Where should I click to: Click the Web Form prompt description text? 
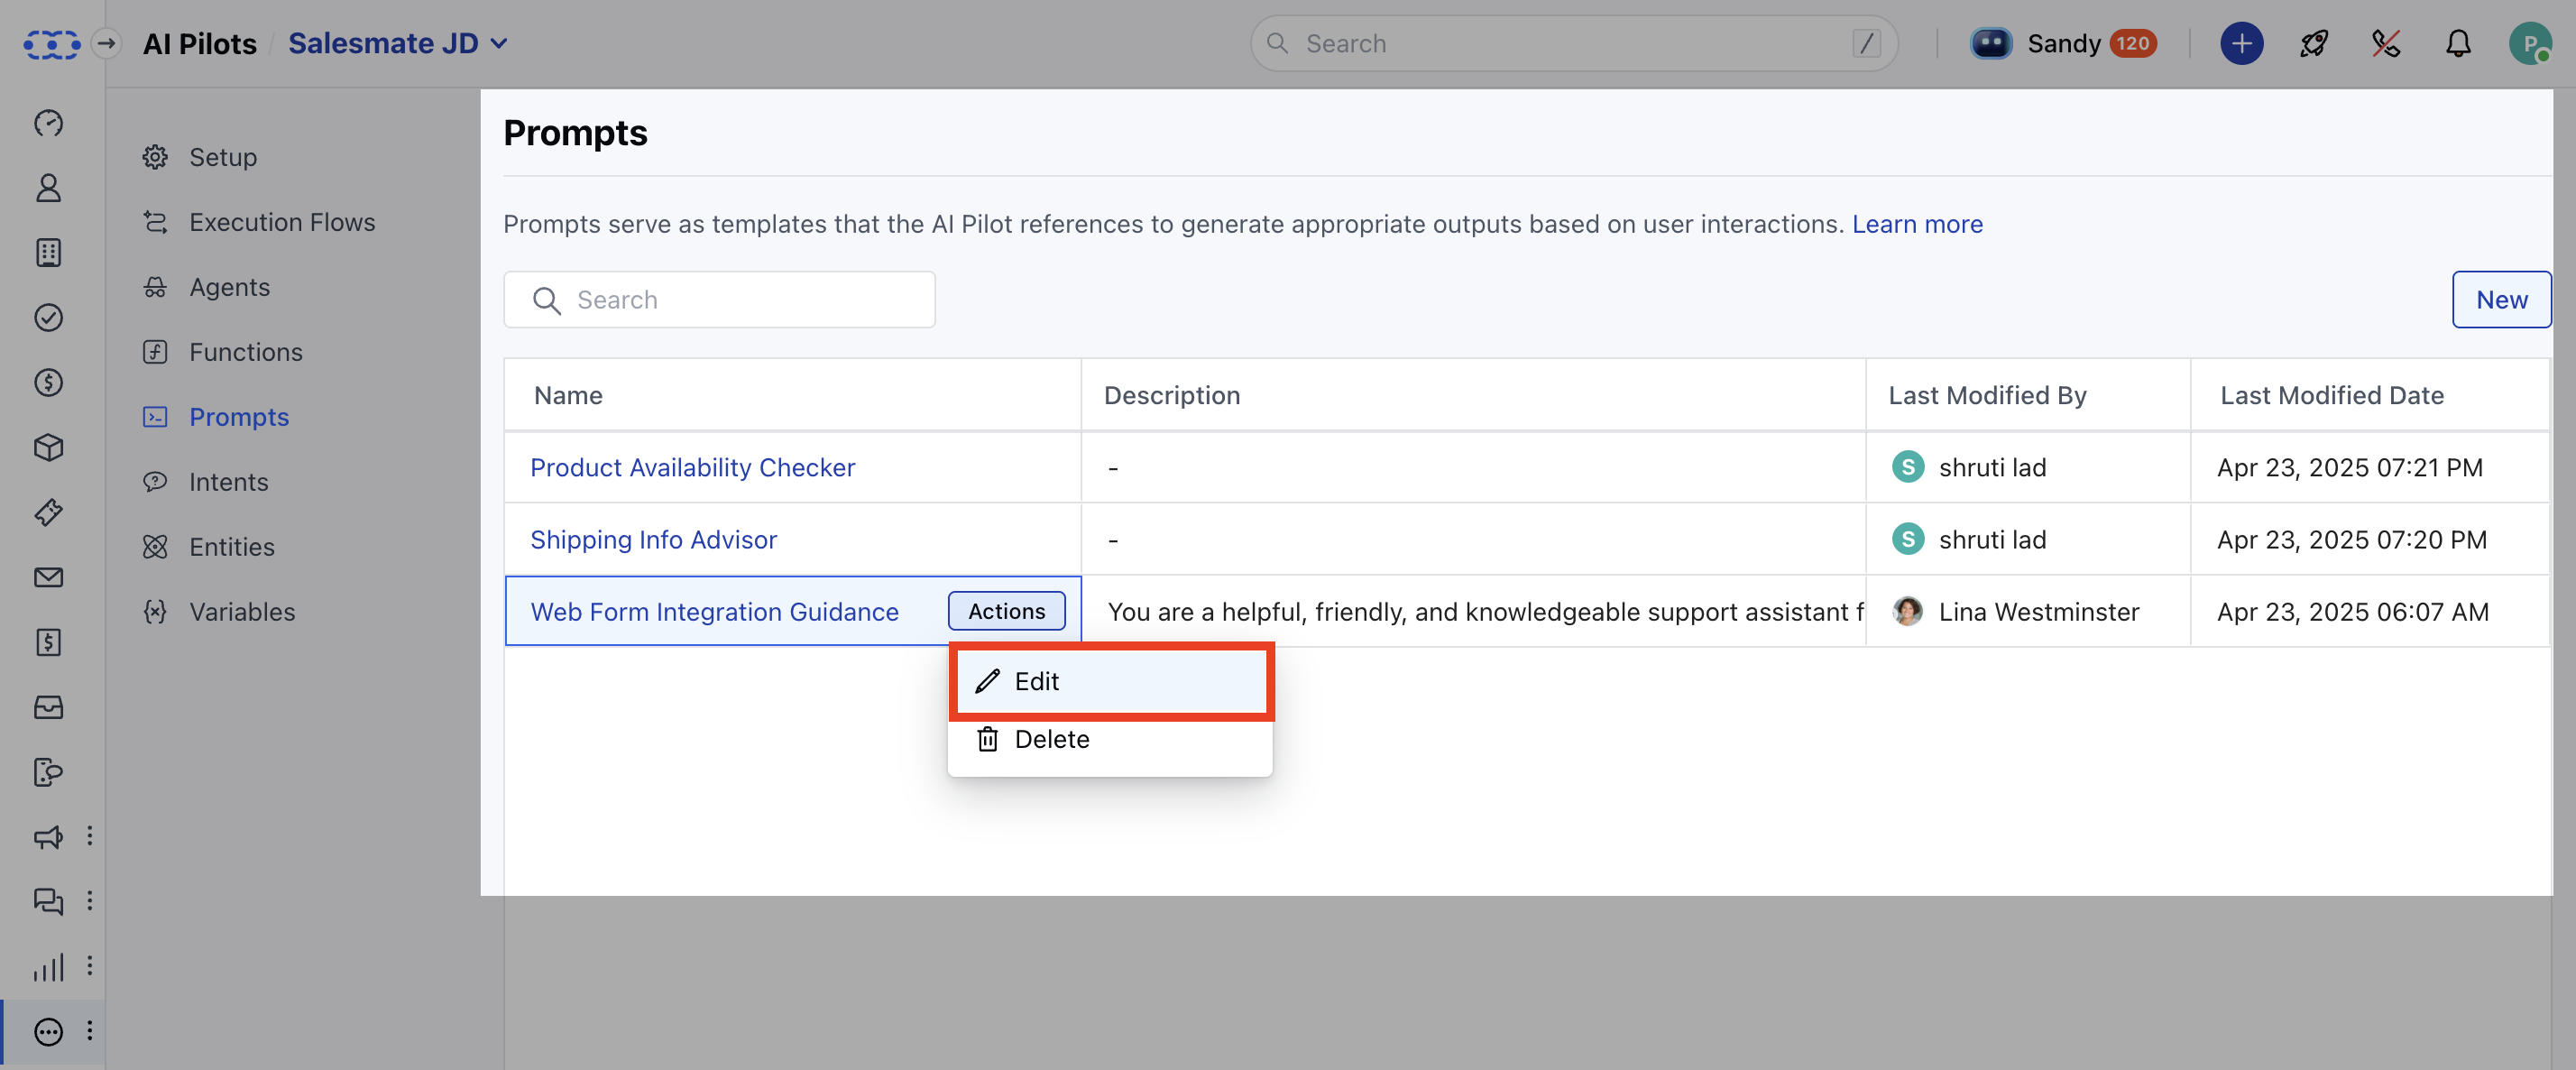pos(1485,611)
